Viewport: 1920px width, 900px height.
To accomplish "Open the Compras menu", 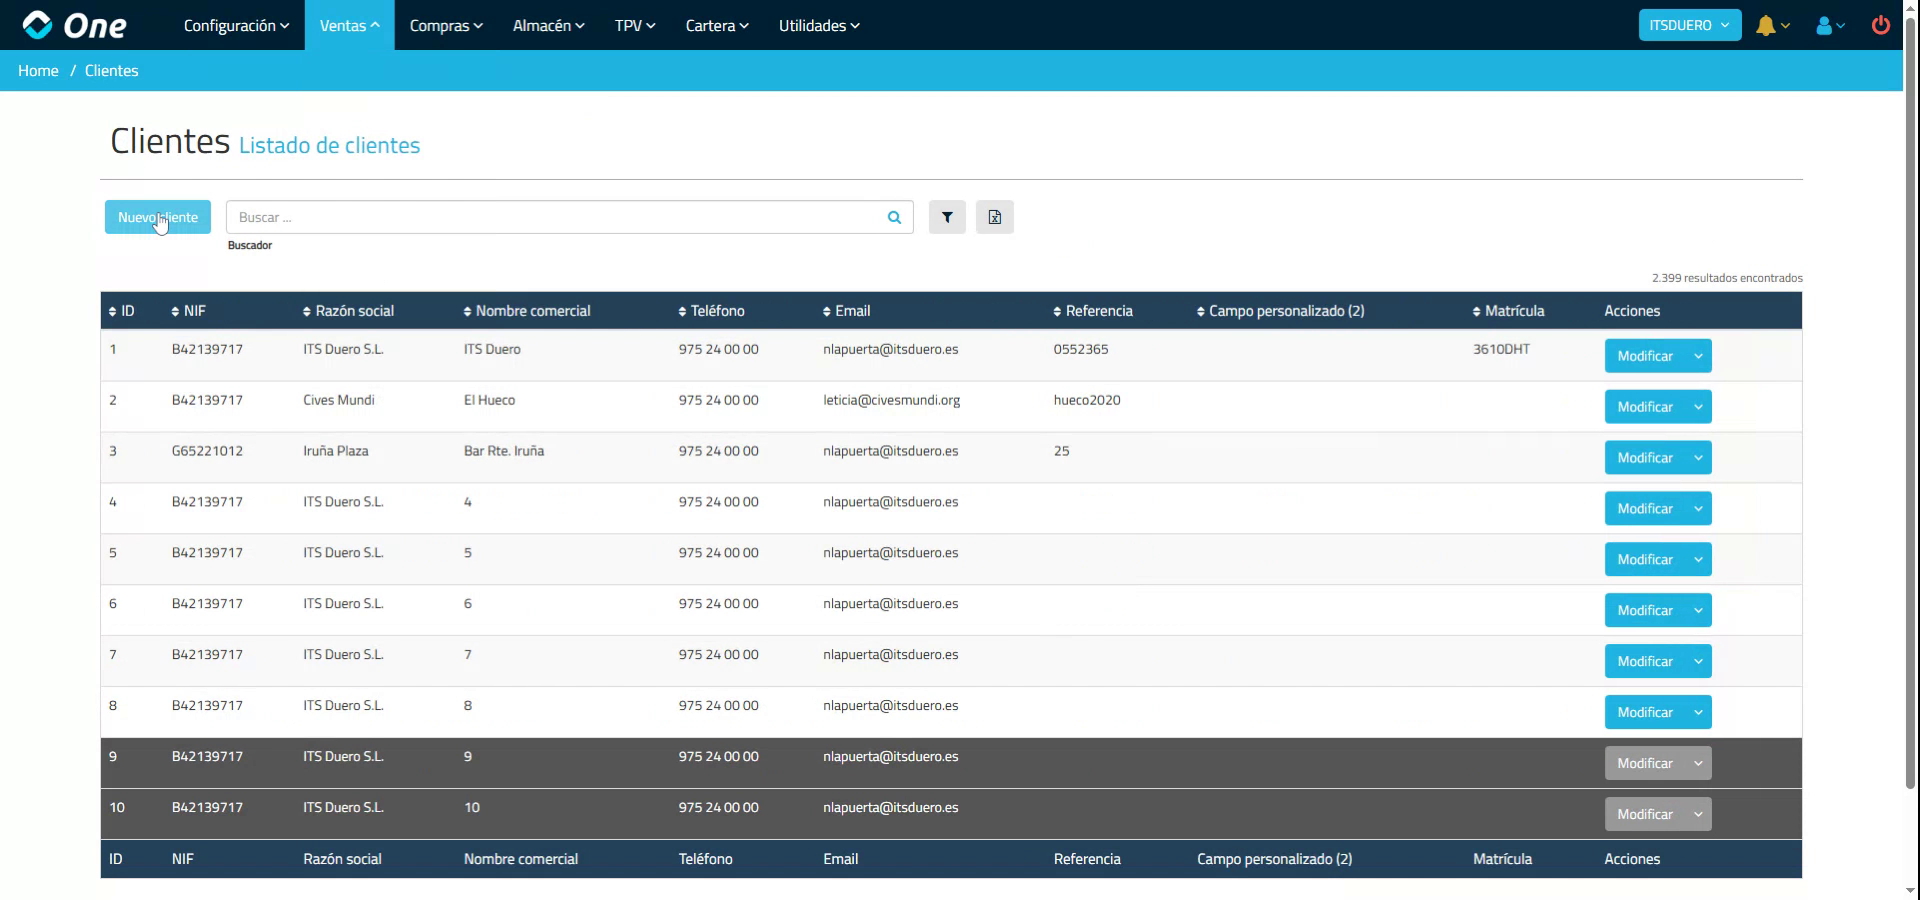I will [x=445, y=25].
